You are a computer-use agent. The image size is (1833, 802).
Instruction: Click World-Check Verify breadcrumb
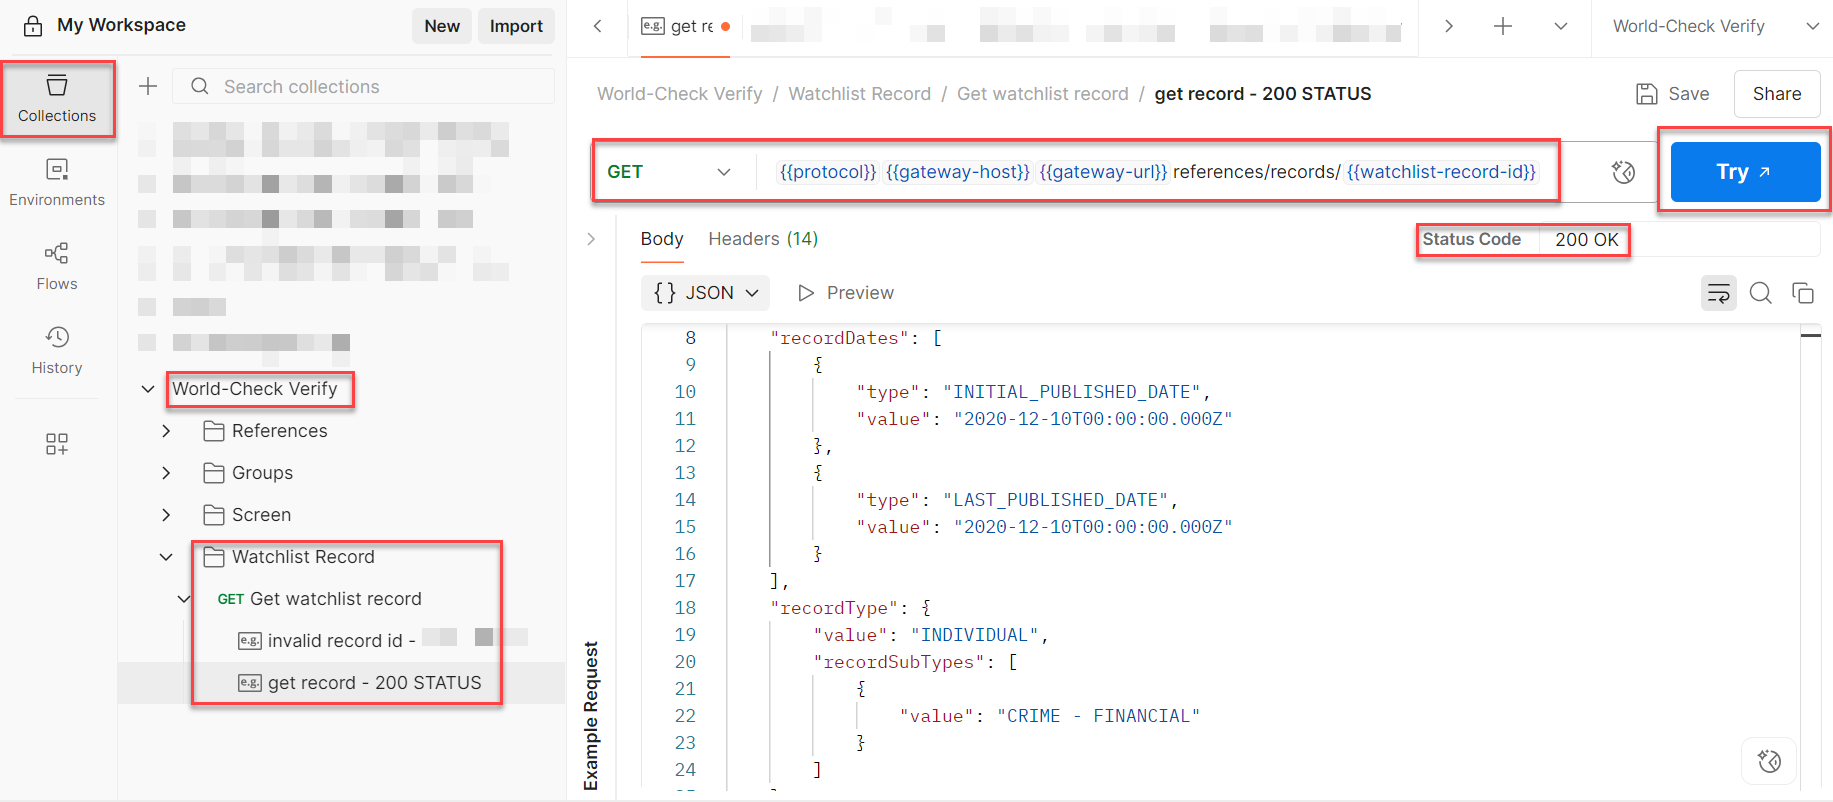point(680,94)
